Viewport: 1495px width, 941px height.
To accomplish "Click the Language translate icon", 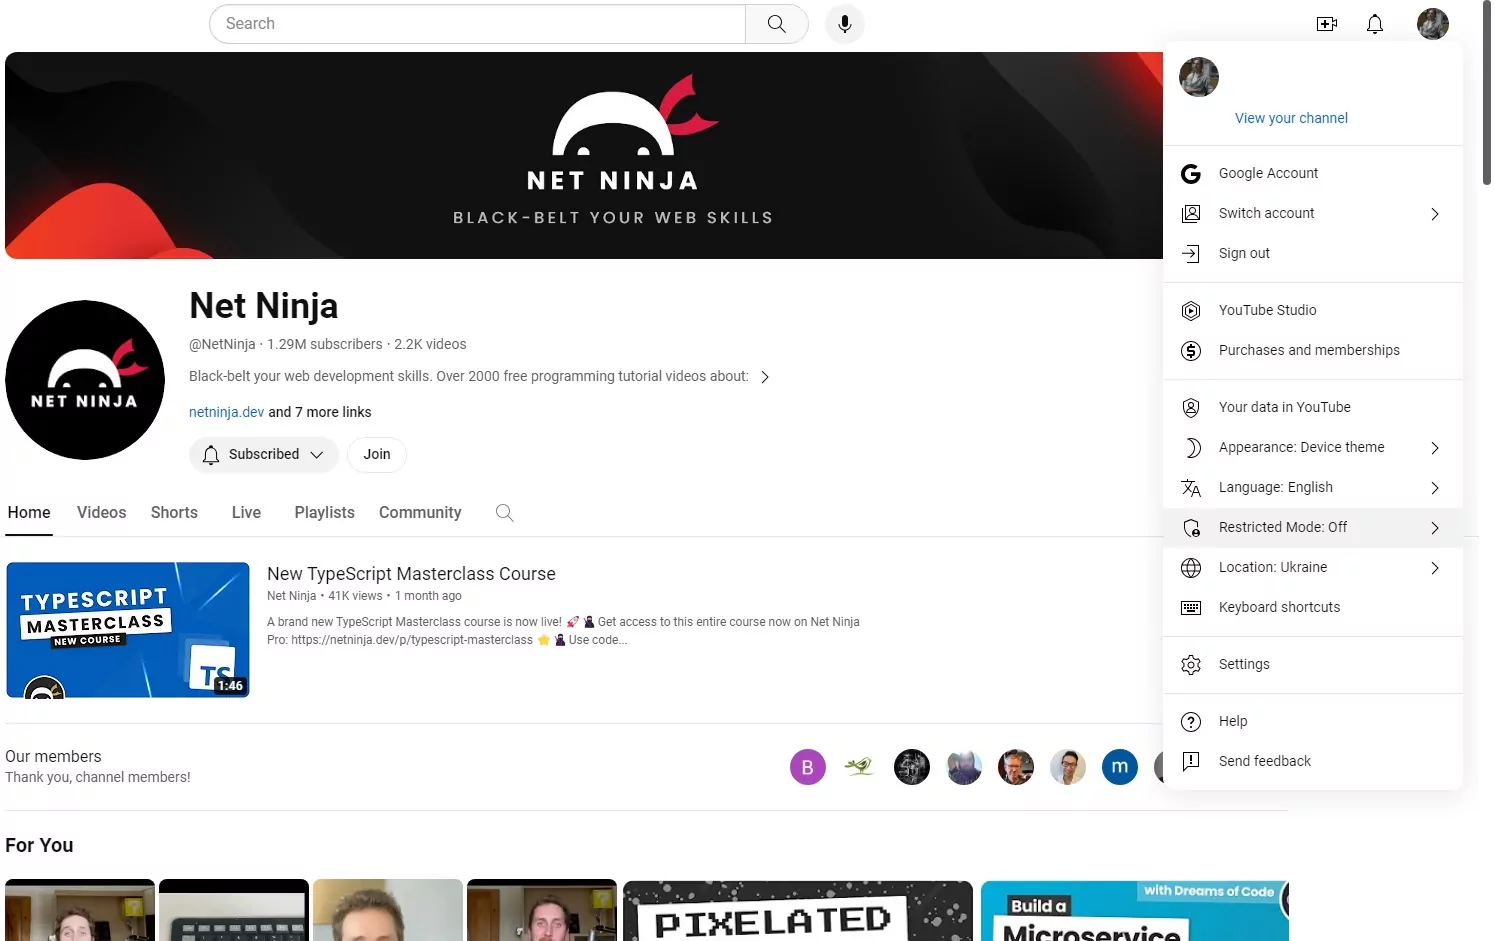I will (1191, 488).
